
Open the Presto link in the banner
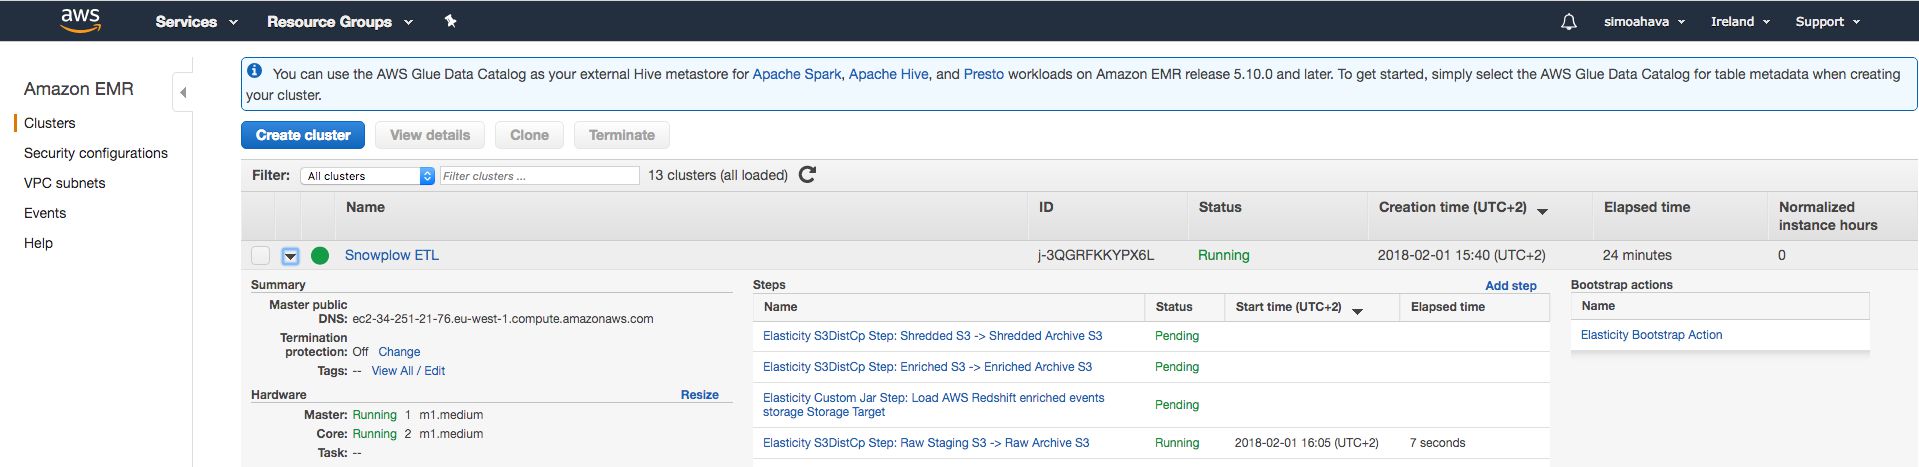984,74
